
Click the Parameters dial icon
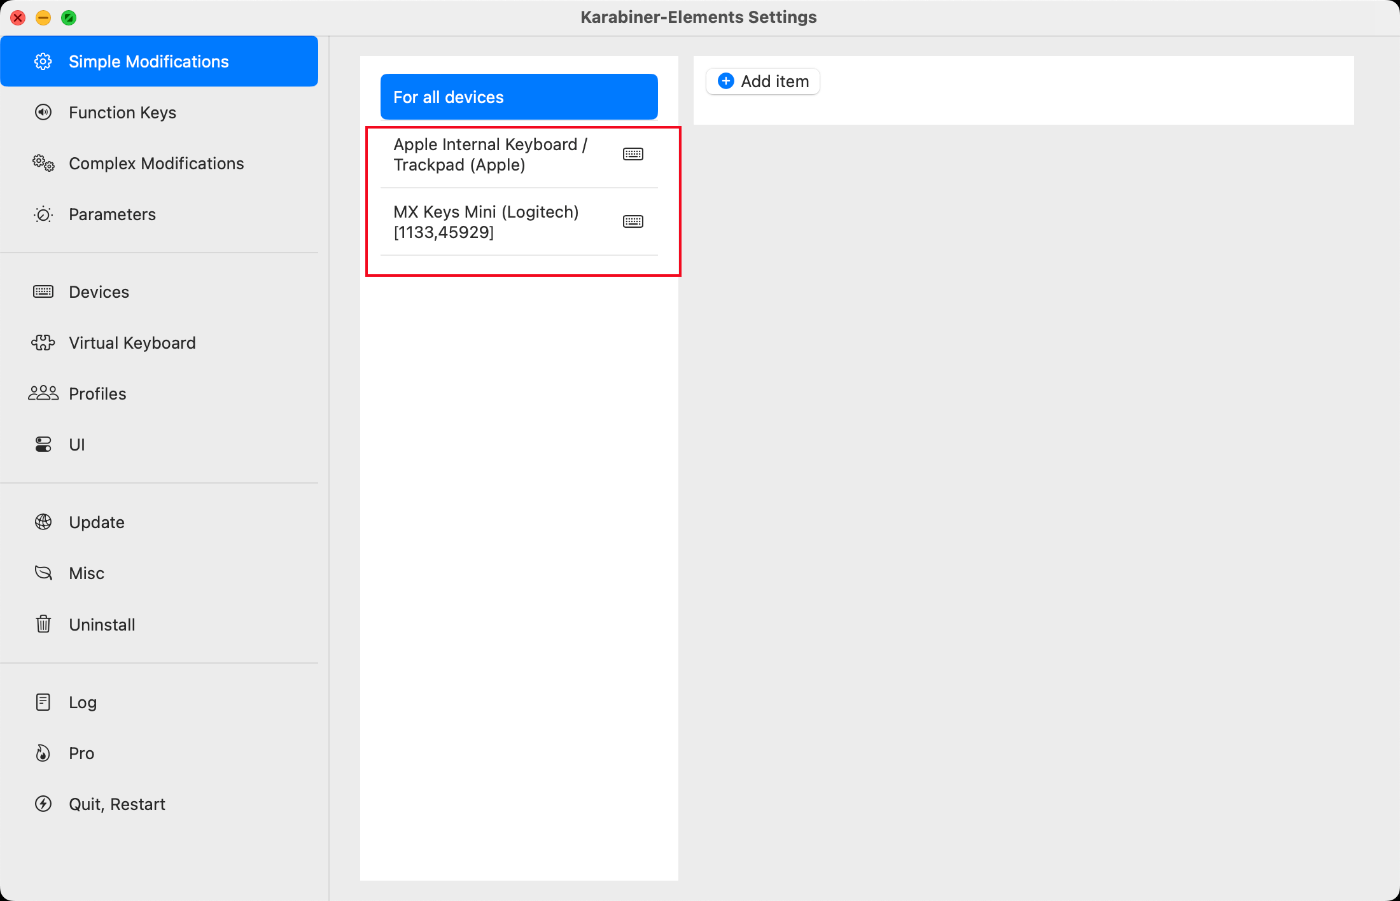click(43, 214)
